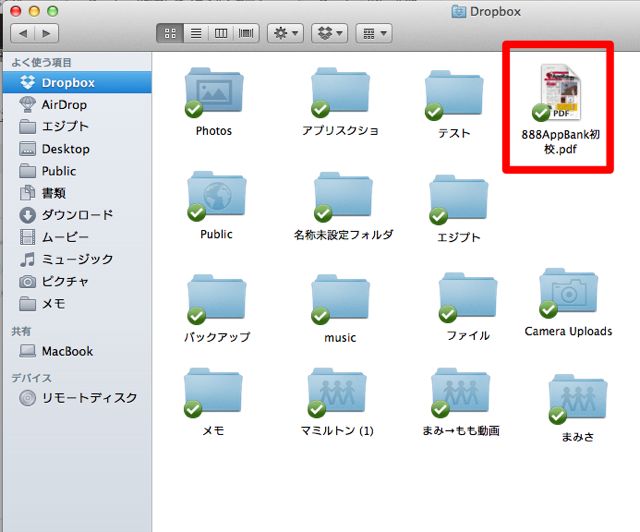Select the music folder icon

pos(340,298)
